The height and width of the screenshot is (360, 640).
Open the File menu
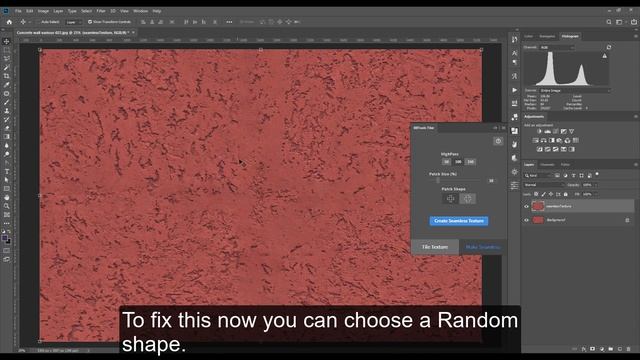point(18,11)
